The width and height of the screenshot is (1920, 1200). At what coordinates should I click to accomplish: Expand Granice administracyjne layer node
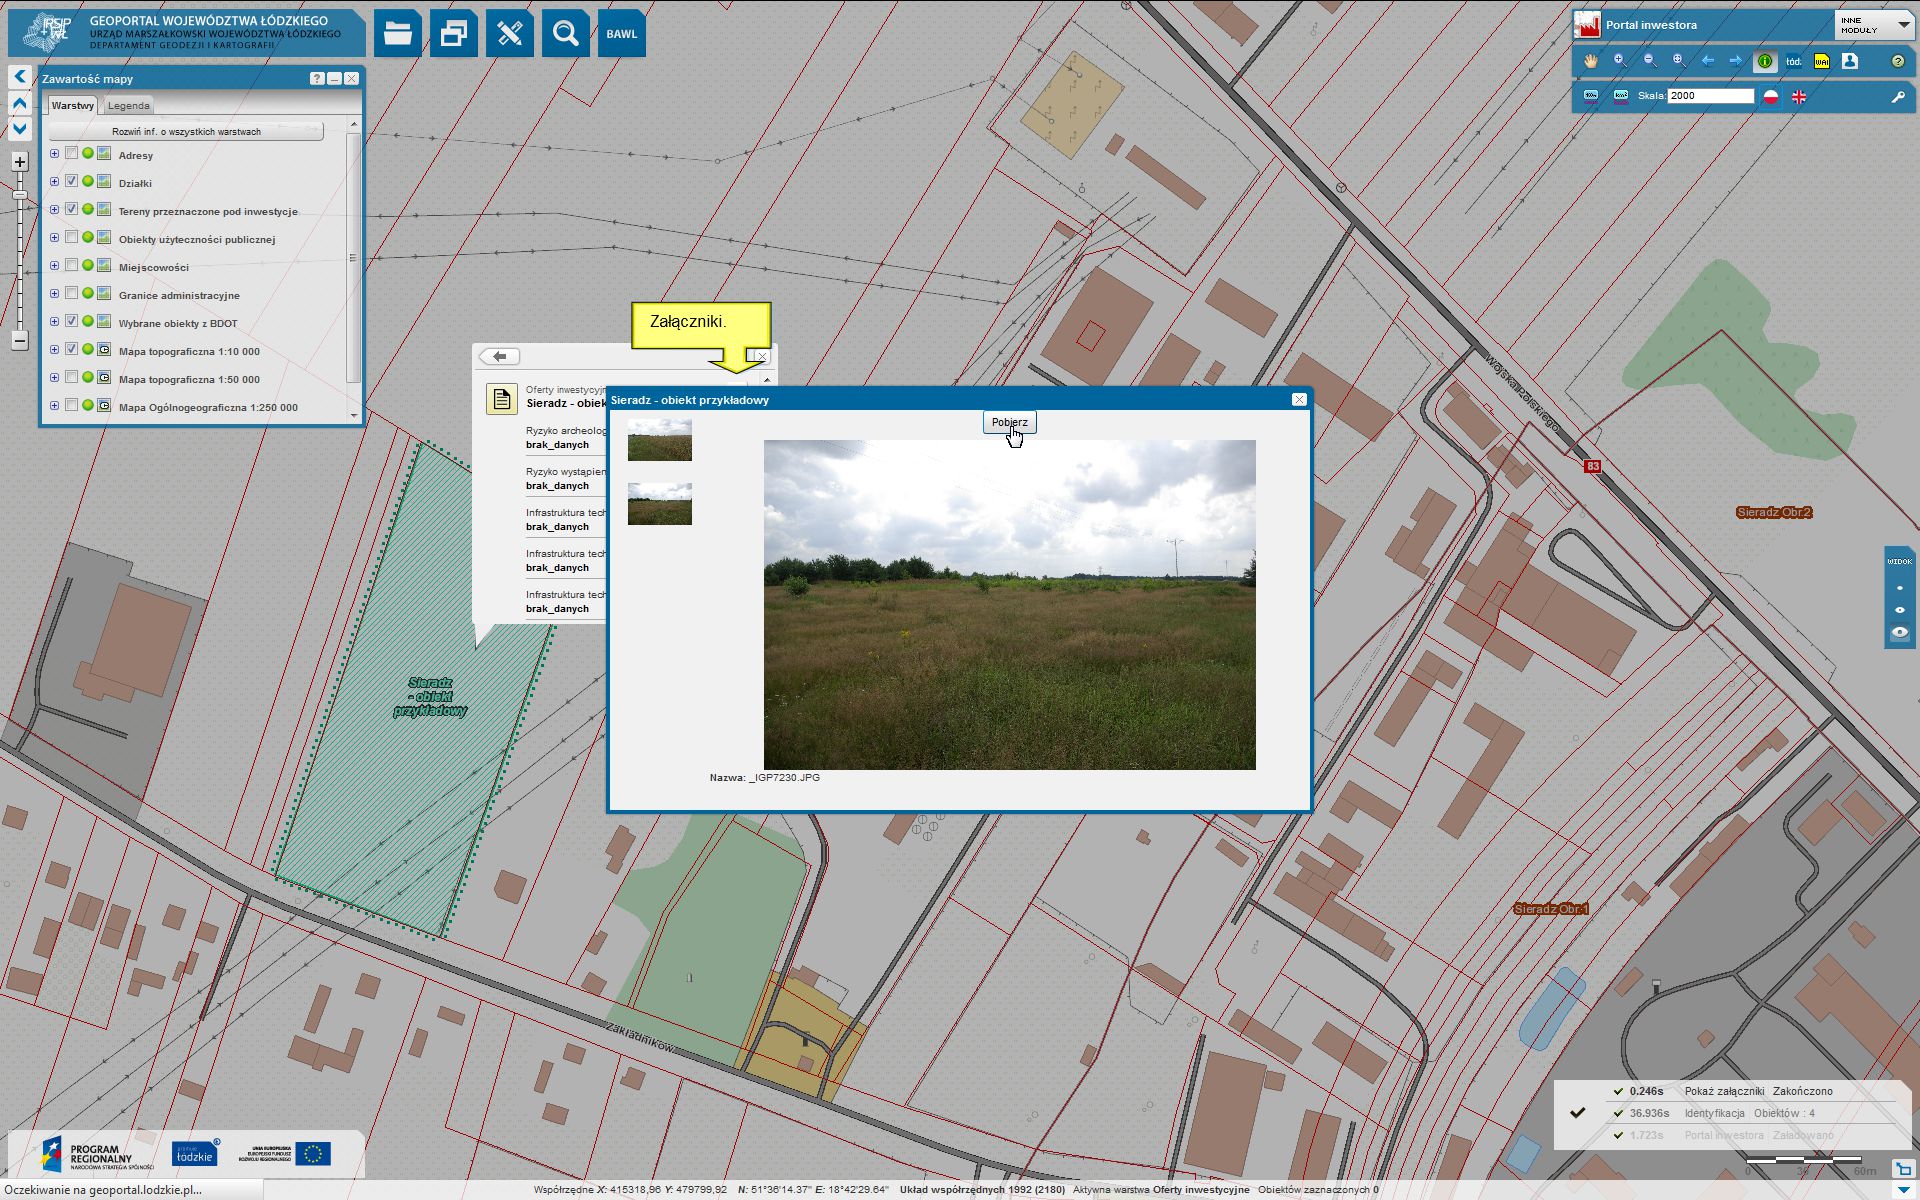click(54, 294)
